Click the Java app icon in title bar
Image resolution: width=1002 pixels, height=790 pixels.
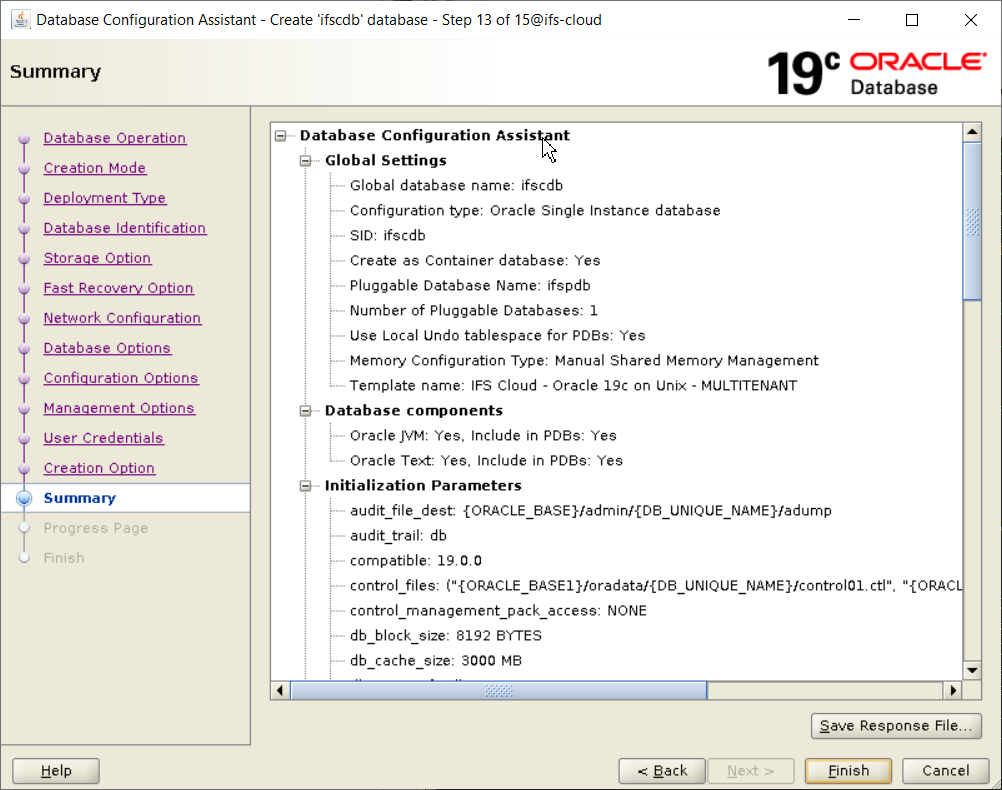pos(20,20)
